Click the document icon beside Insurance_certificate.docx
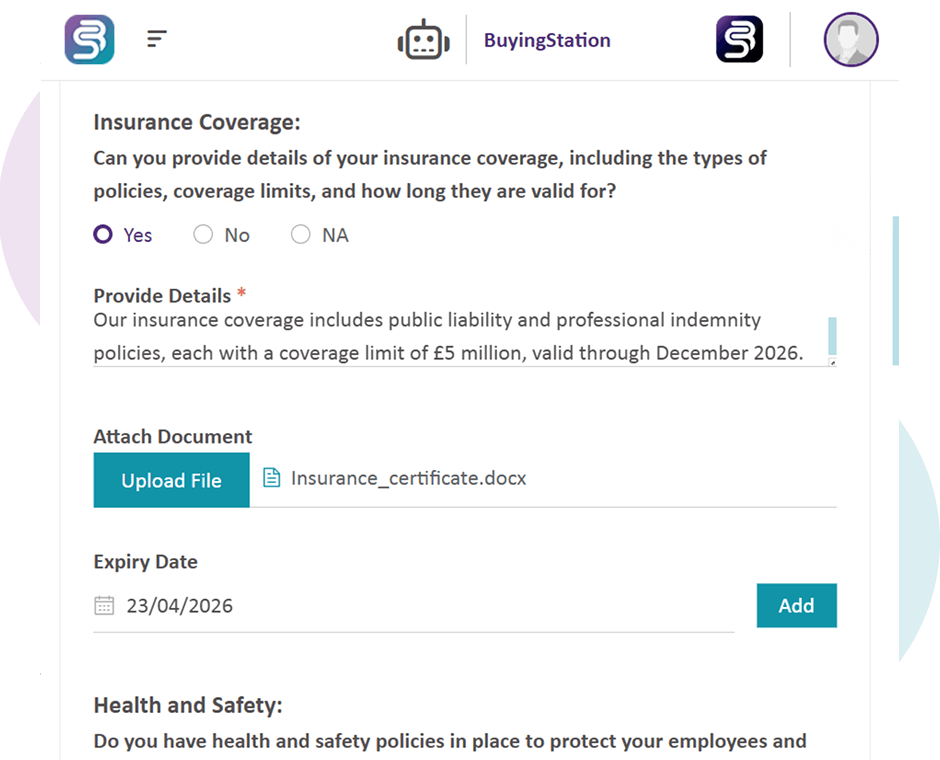Screen dimensions: 940x760 click(x=271, y=478)
